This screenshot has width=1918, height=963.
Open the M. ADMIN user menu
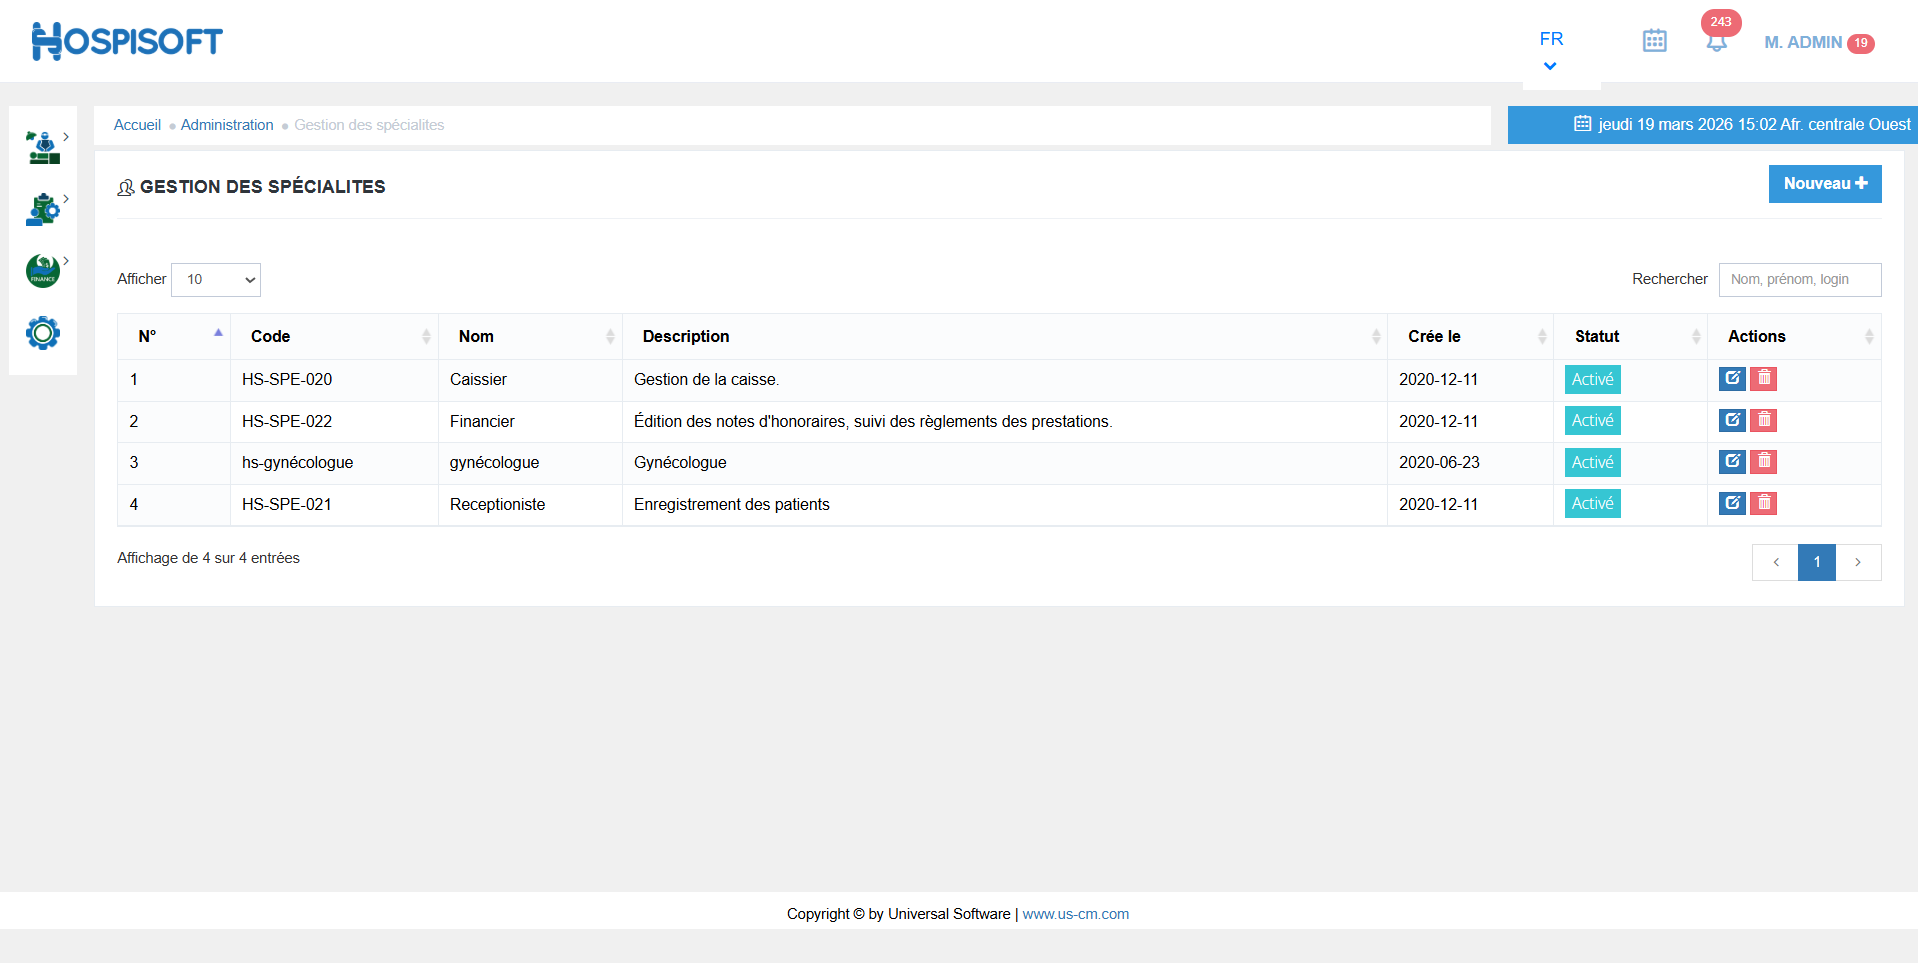tap(1803, 42)
